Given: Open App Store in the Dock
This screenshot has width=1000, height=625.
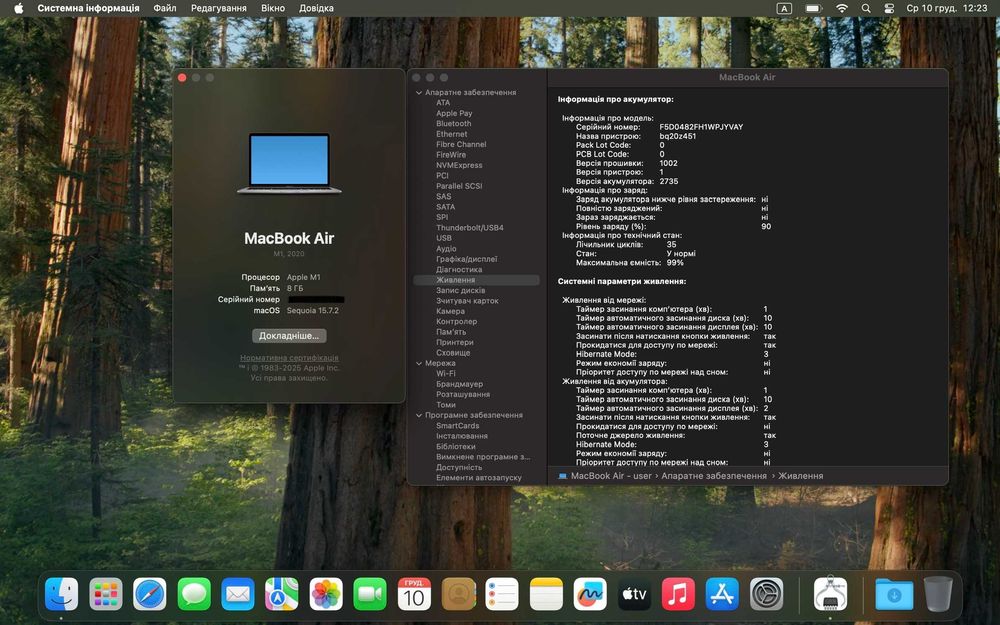Looking at the screenshot, I should (722, 594).
